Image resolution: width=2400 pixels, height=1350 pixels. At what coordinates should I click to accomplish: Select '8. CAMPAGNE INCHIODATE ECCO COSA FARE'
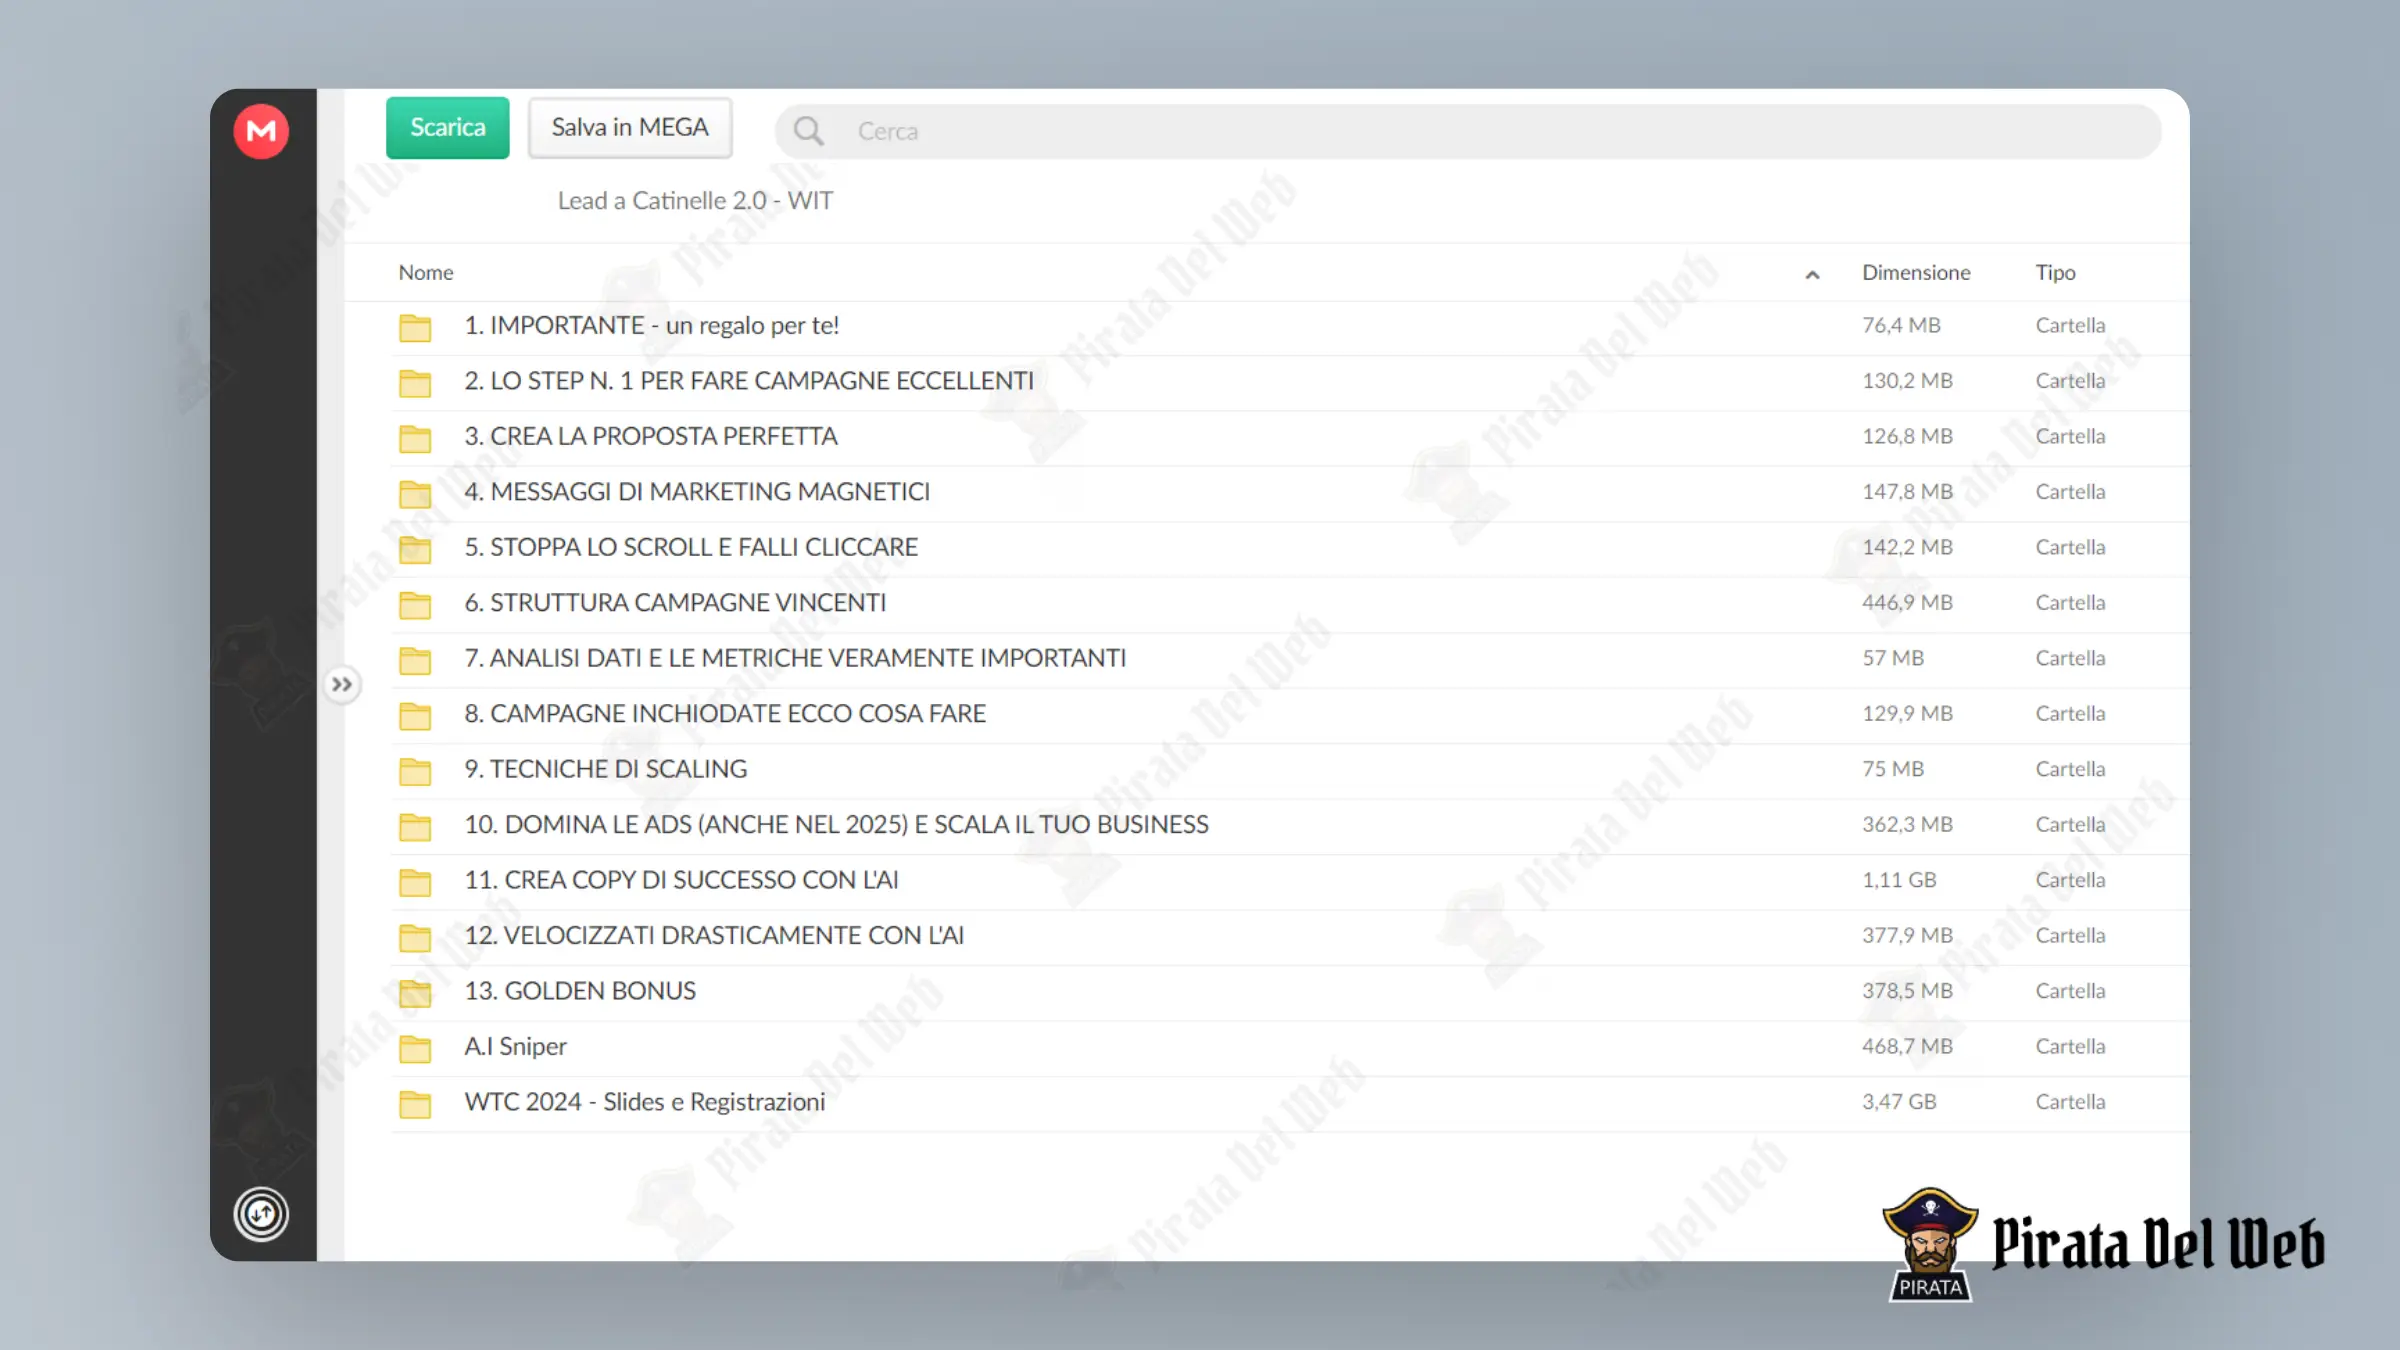[725, 714]
